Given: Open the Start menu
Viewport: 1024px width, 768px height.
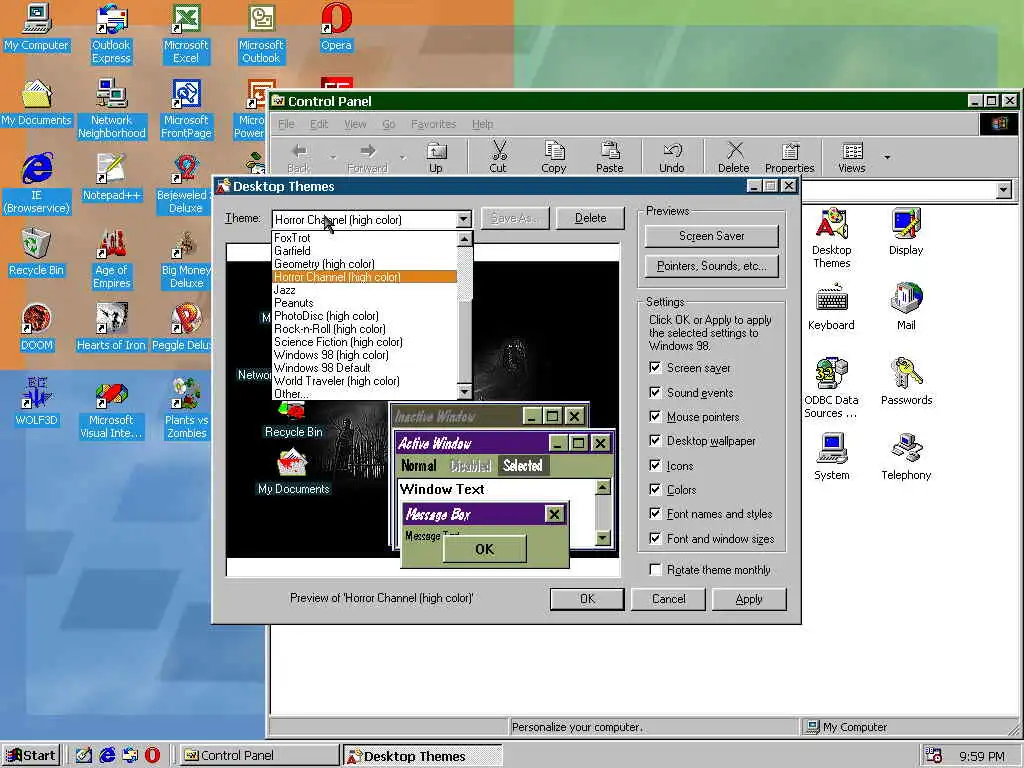Looking at the screenshot, I should coord(31,756).
